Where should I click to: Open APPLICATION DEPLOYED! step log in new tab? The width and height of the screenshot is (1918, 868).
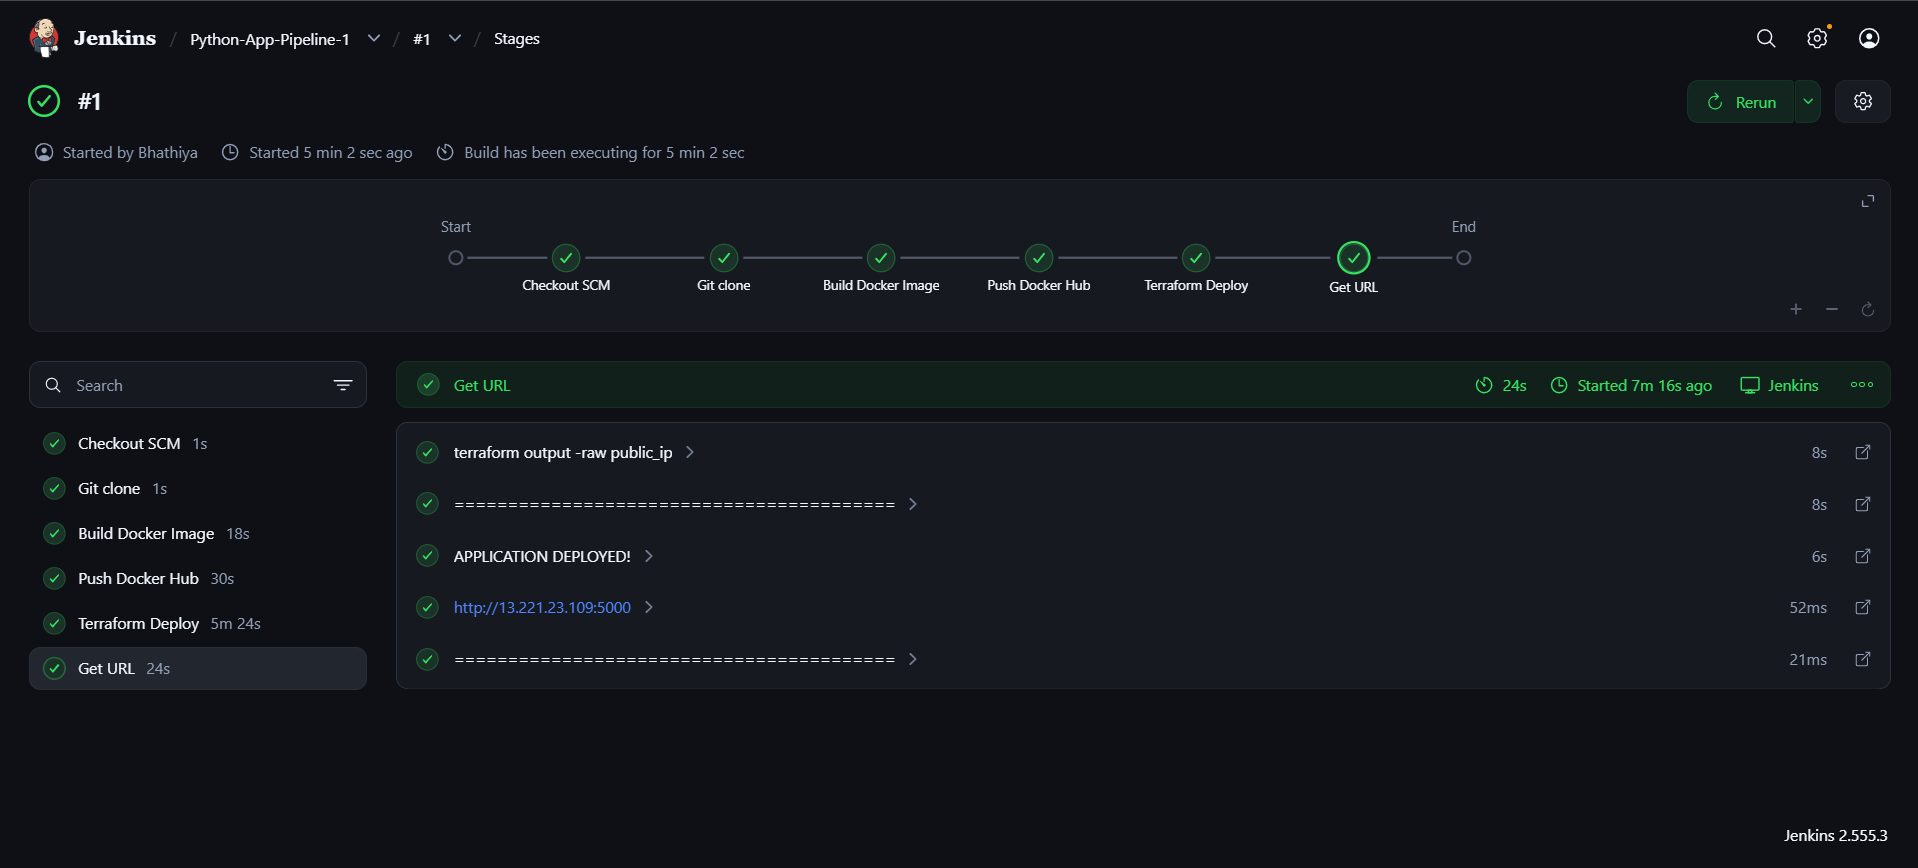click(x=1862, y=556)
